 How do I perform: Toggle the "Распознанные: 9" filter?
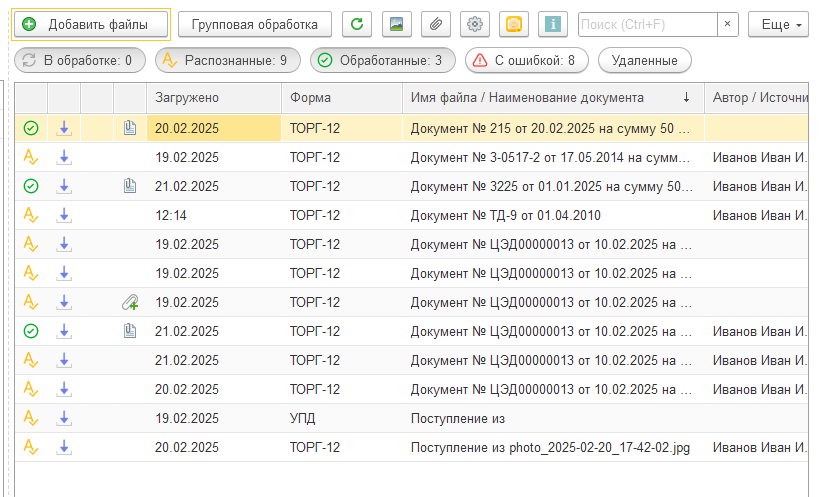[228, 61]
